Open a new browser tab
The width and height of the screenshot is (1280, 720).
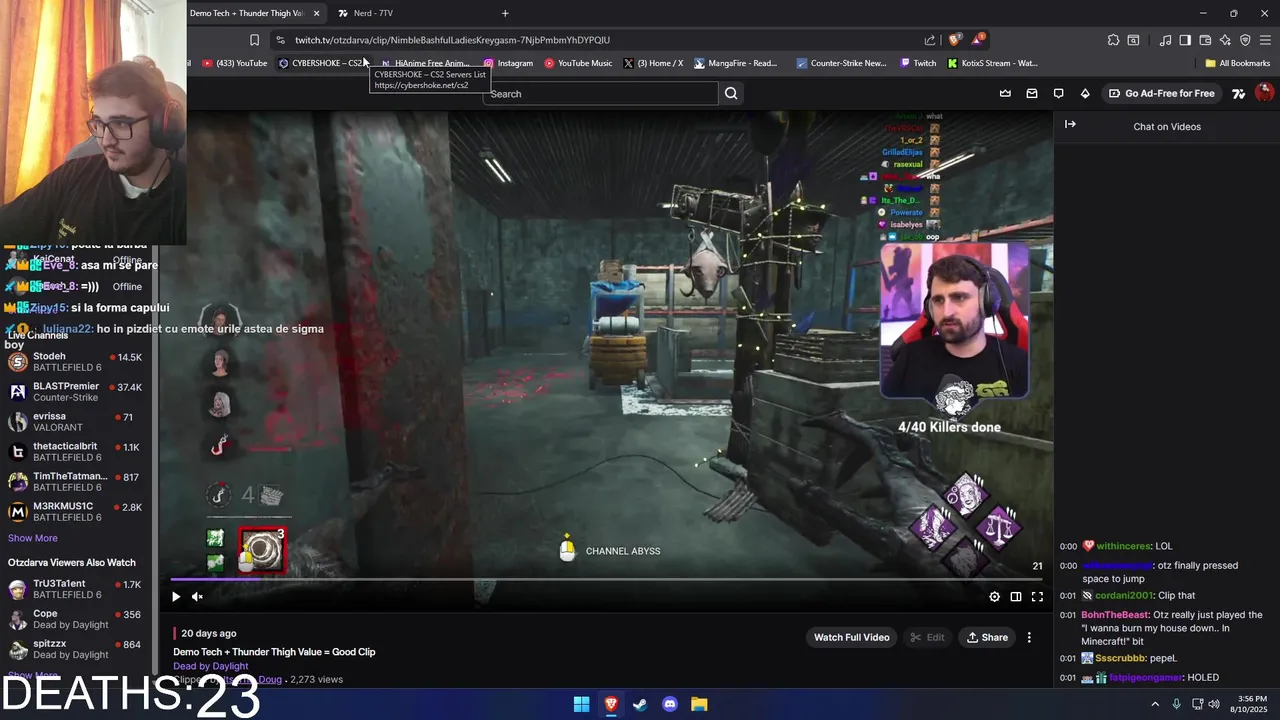[505, 13]
